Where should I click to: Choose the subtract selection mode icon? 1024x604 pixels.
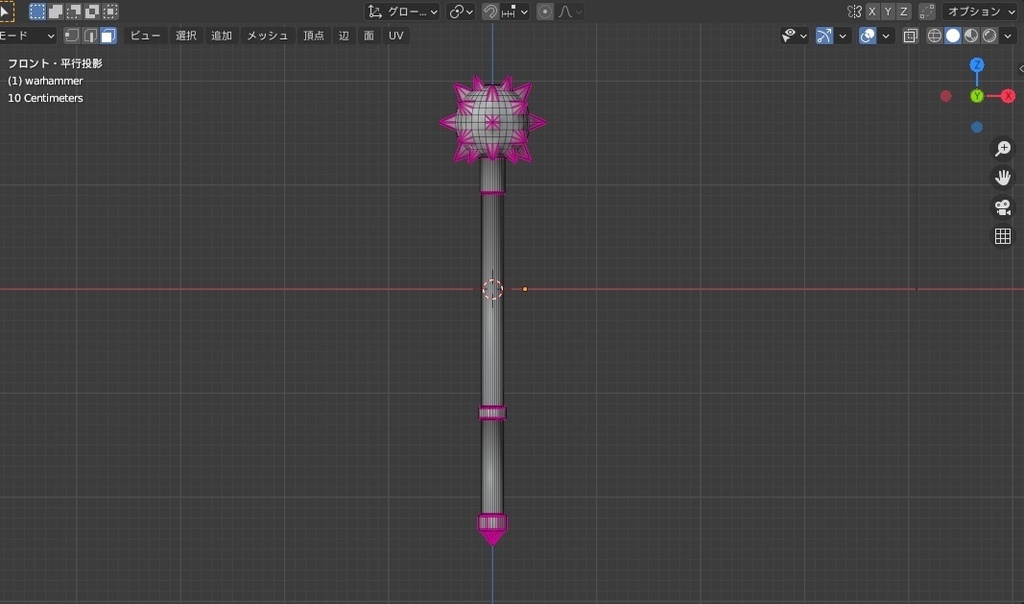click(74, 11)
